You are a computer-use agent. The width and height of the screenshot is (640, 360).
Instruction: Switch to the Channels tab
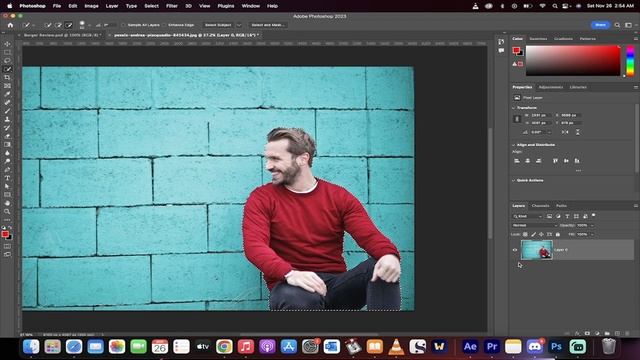[x=540, y=206]
